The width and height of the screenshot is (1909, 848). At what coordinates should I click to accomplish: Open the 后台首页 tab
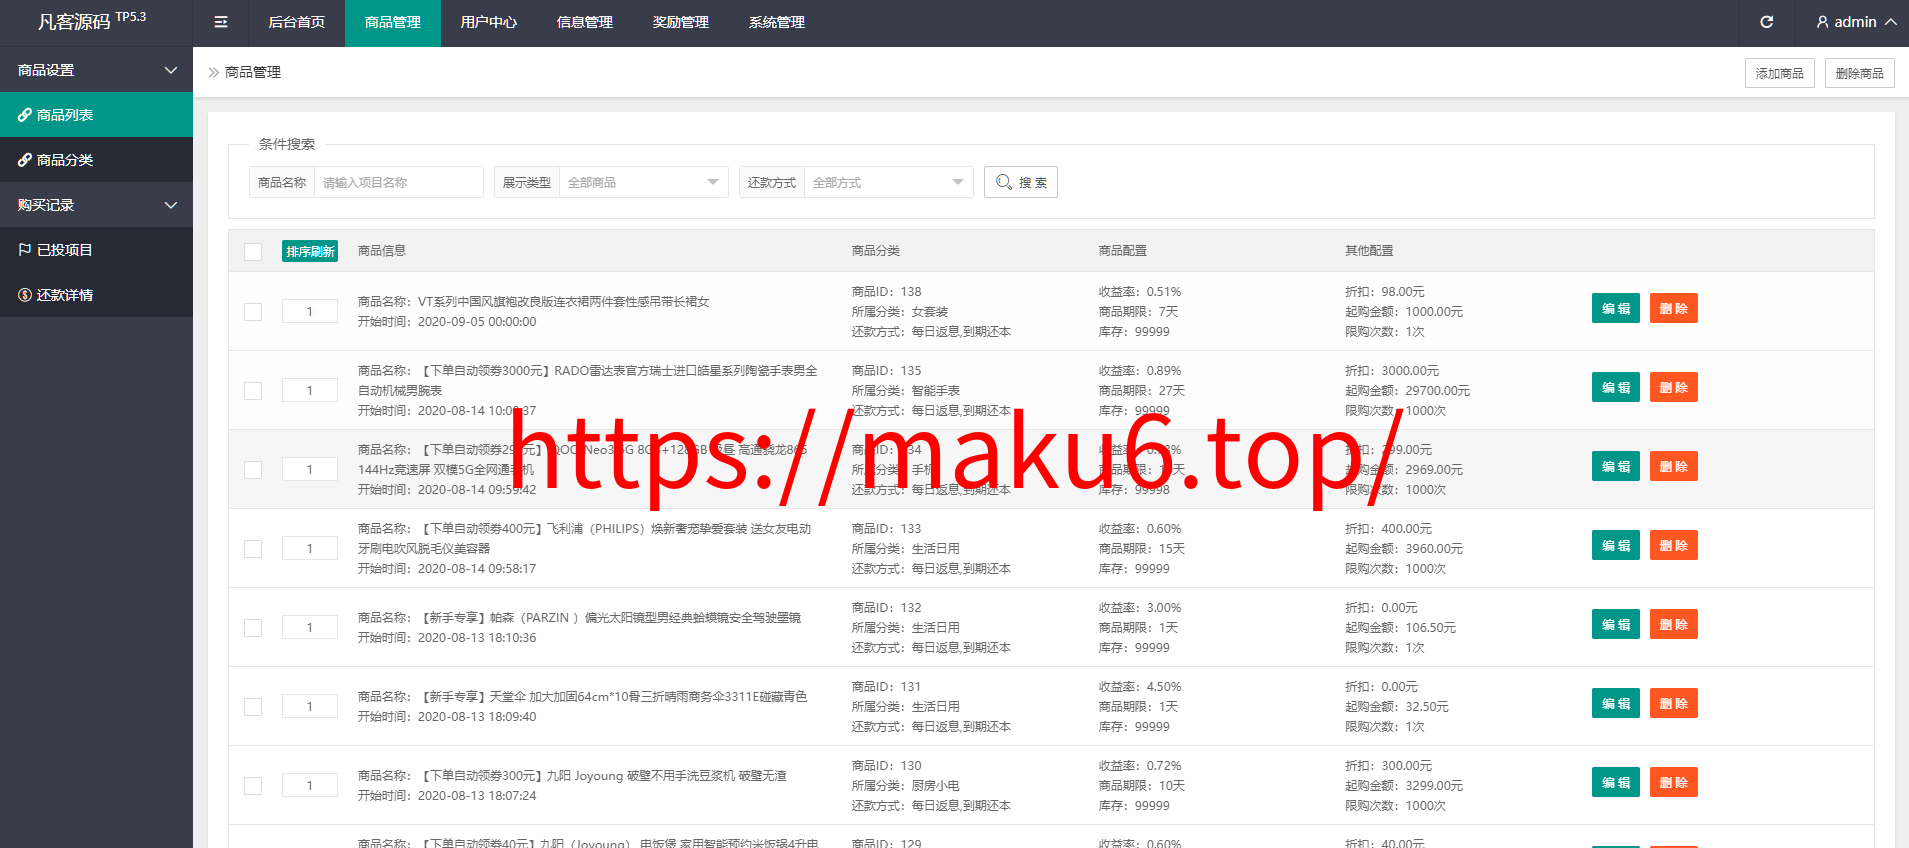(297, 22)
